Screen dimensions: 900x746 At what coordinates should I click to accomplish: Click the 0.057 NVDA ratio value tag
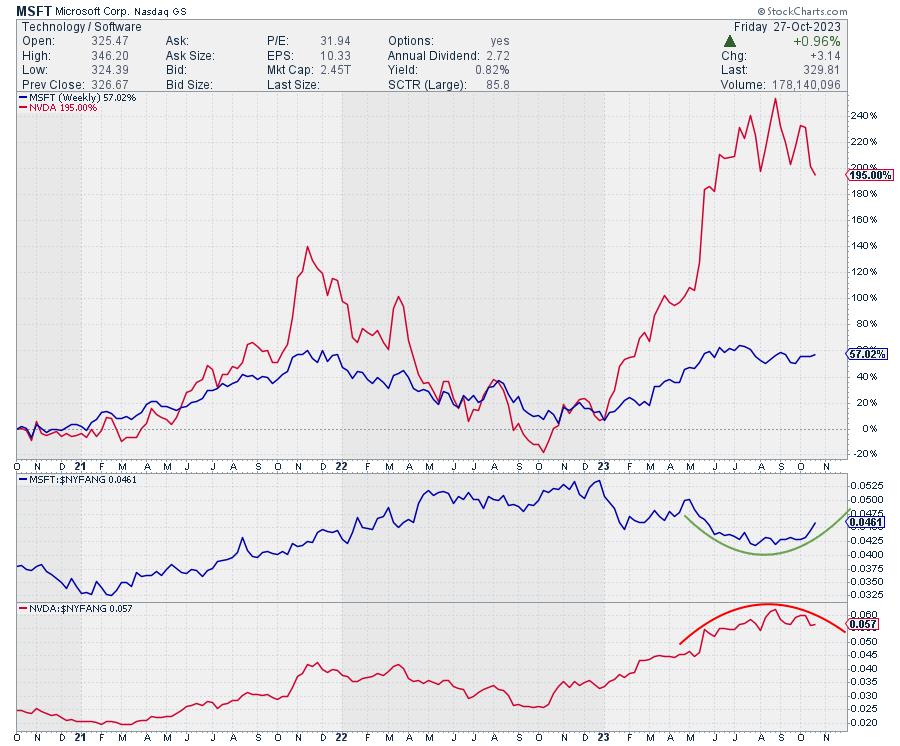pos(863,624)
